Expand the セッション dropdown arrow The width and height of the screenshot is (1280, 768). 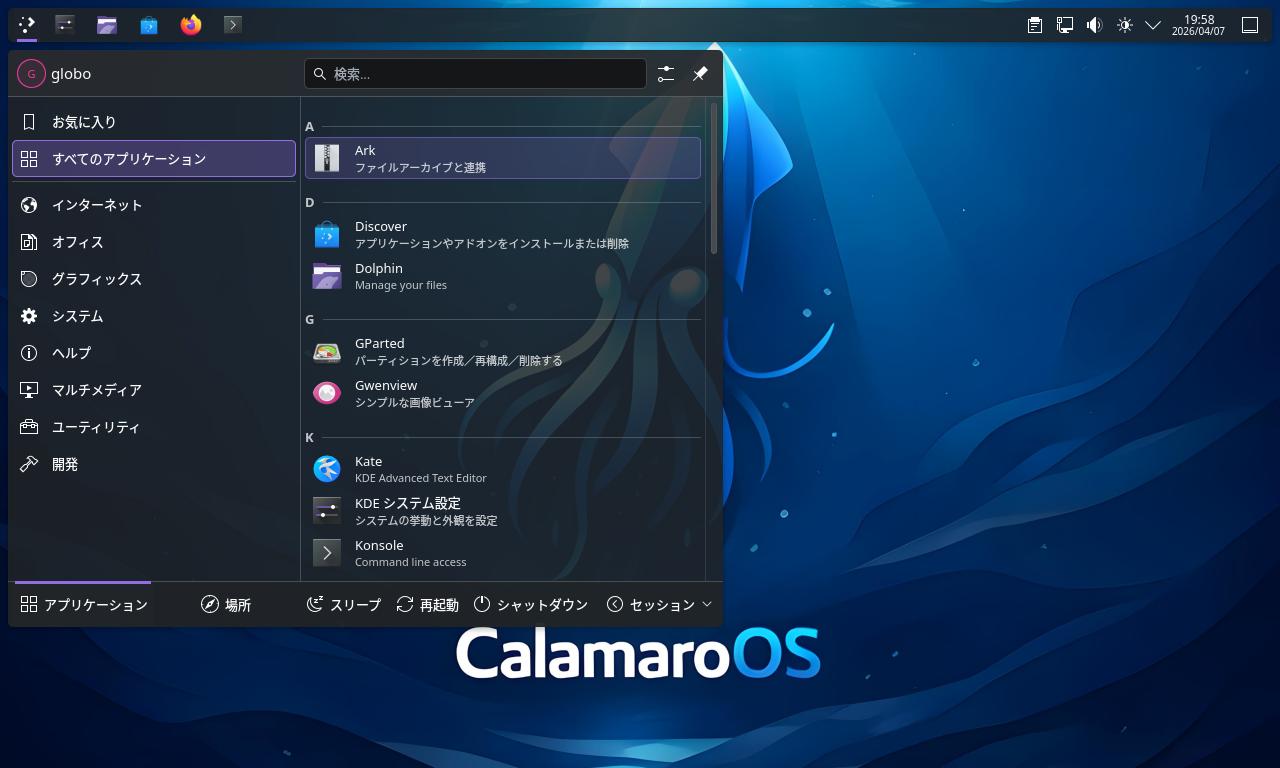707,604
